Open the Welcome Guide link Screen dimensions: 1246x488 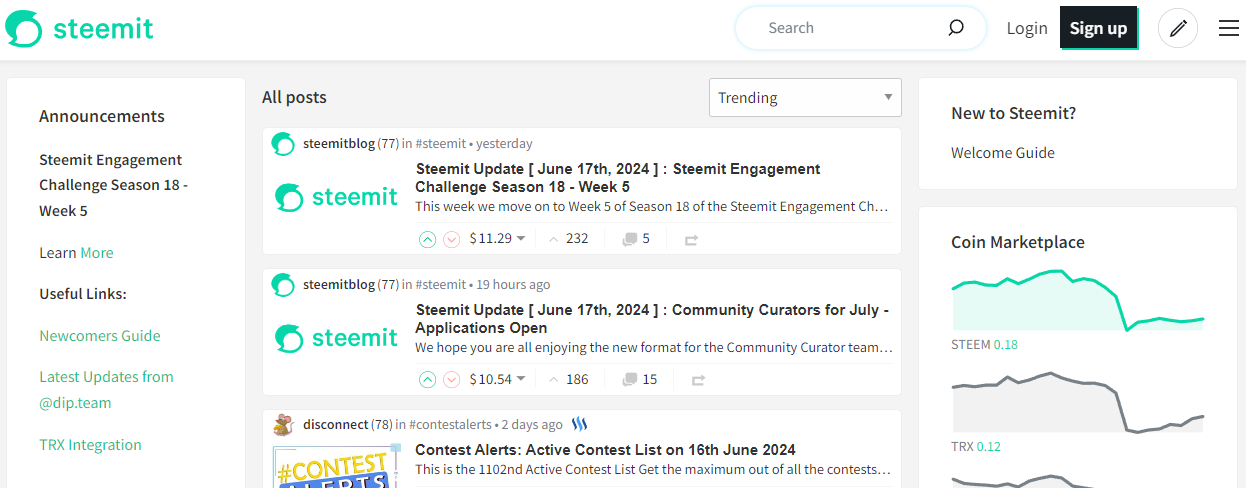pyautogui.click(x=1003, y=153)
